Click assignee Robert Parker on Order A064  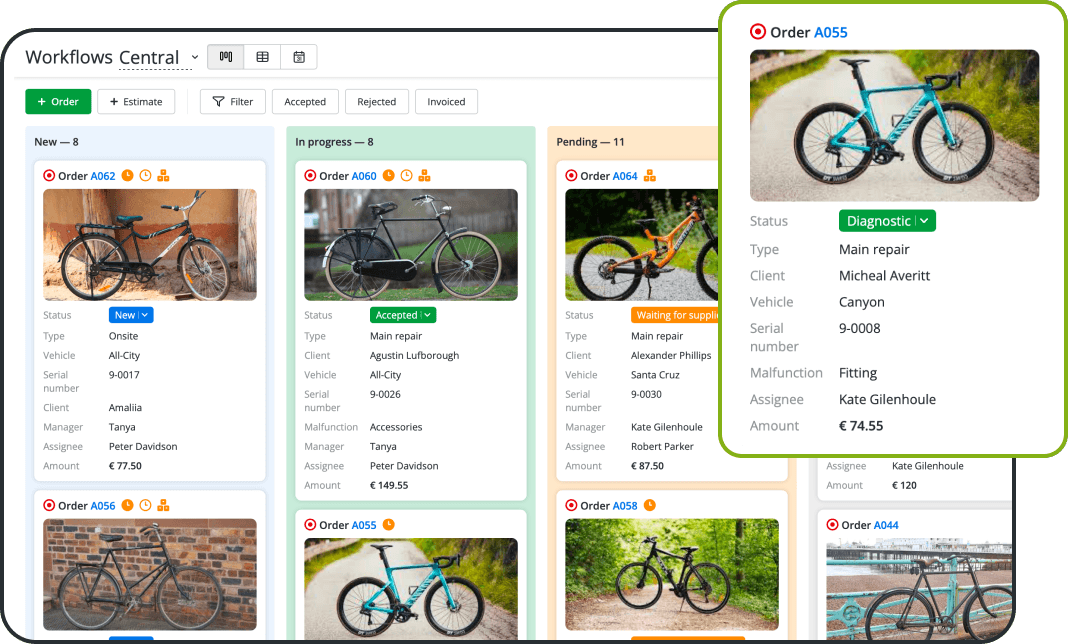[x=662, y=446]
